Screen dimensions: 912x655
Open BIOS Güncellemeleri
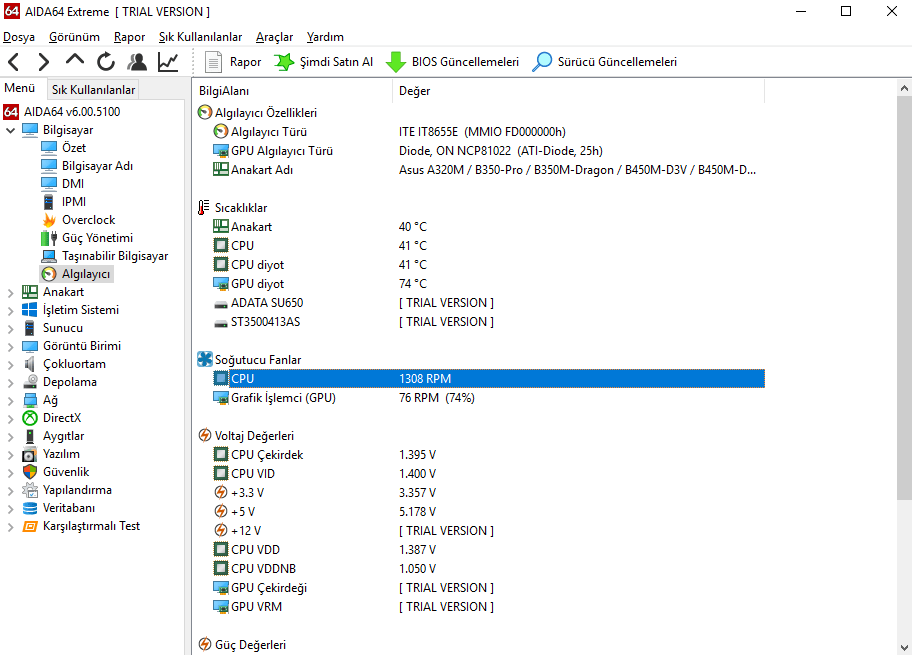tap(453, 62)
